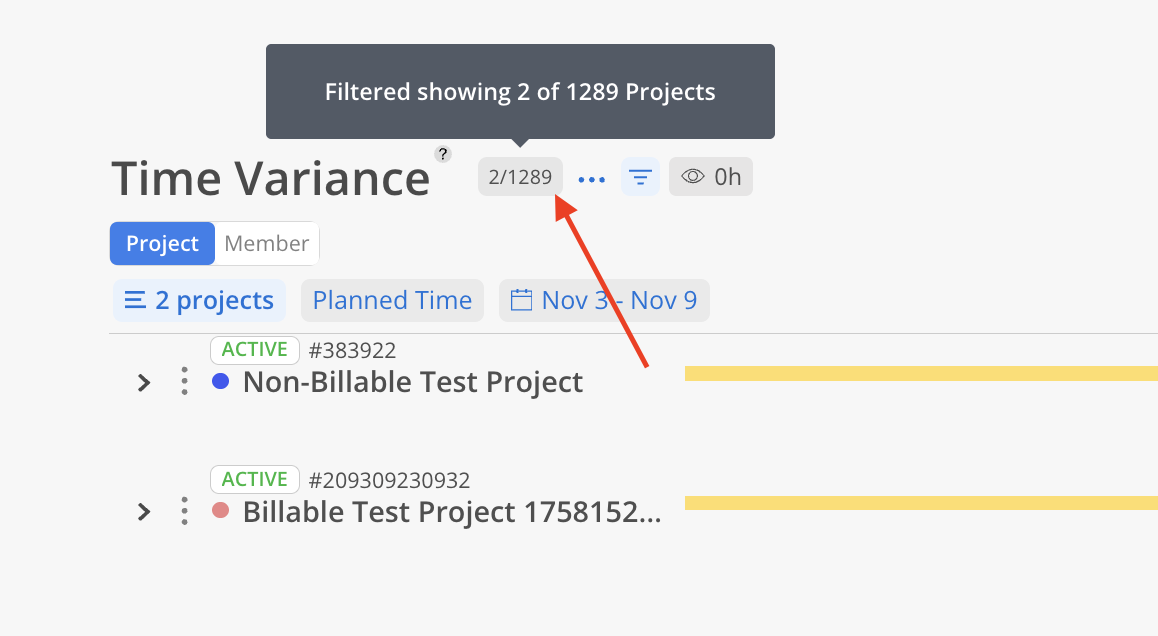
Task: Click the help question mark icon
Action: point(443,154)
